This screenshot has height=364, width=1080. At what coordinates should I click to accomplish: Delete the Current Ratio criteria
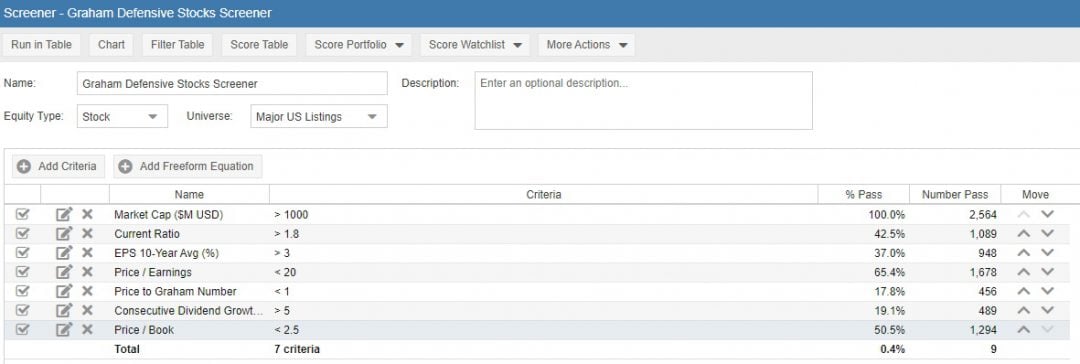tap(87, 234)
